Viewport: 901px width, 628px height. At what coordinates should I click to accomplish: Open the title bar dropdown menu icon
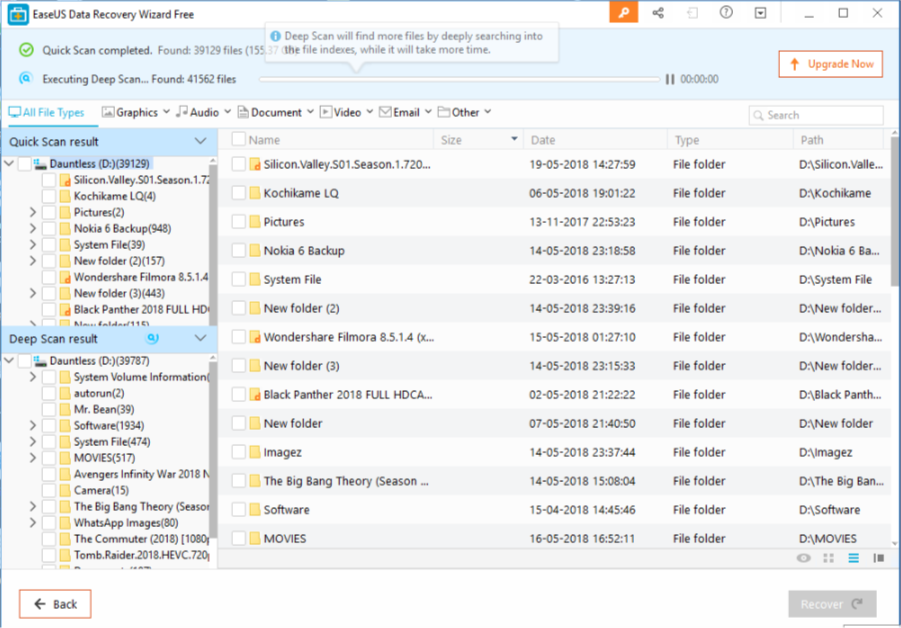point(760,13)
